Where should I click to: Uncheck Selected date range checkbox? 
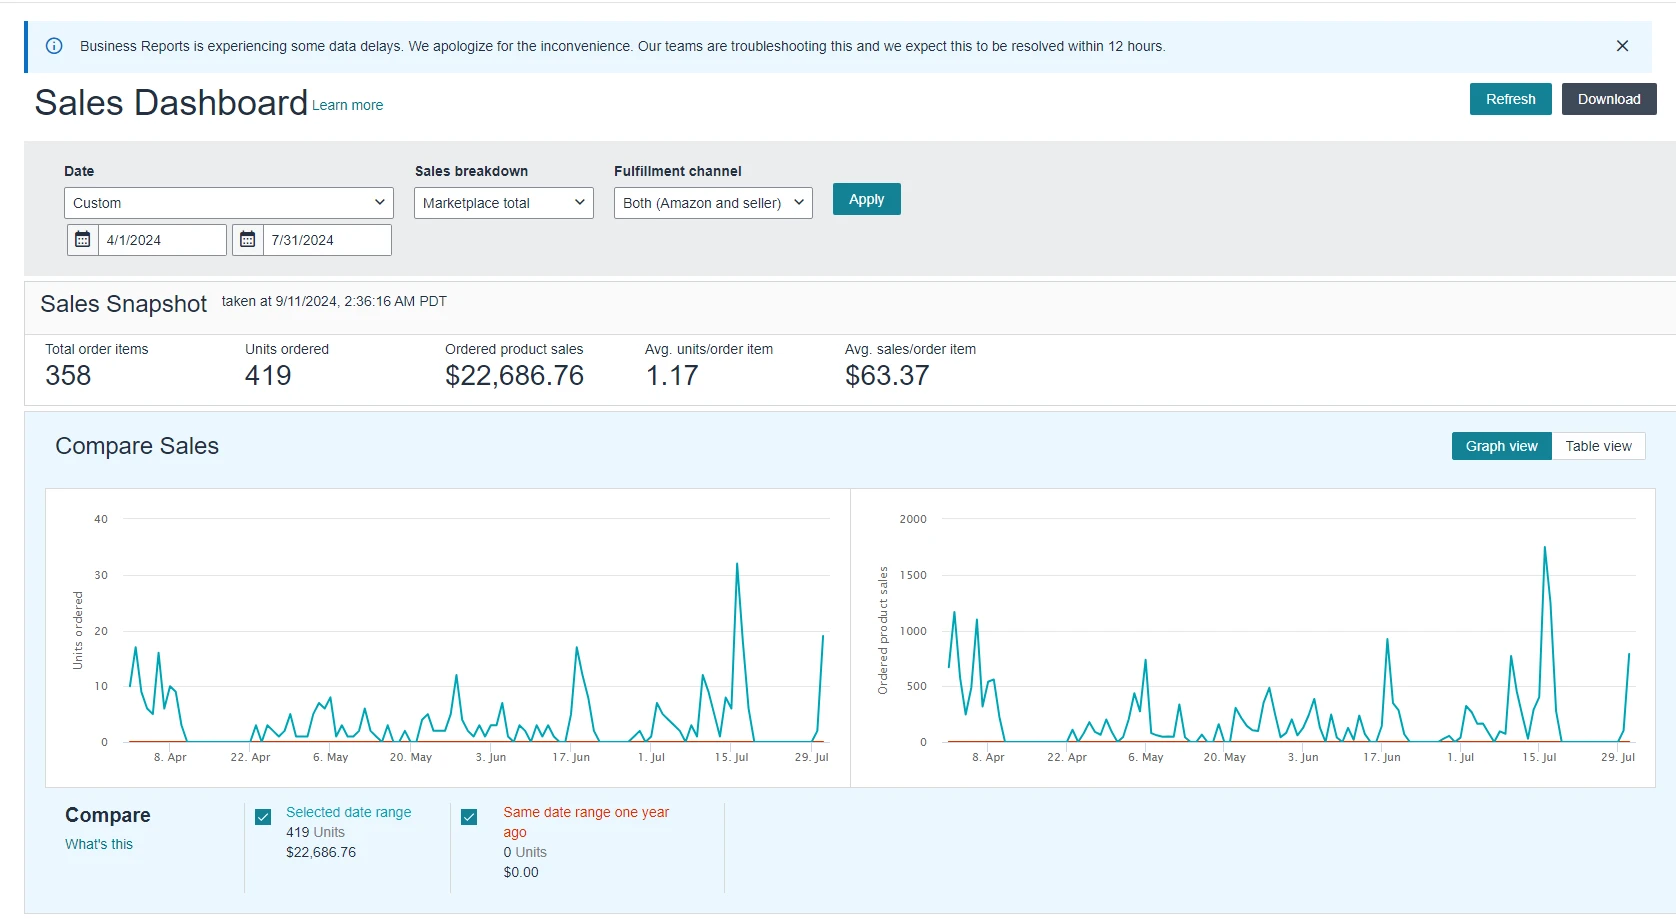(x=263, y=817)
